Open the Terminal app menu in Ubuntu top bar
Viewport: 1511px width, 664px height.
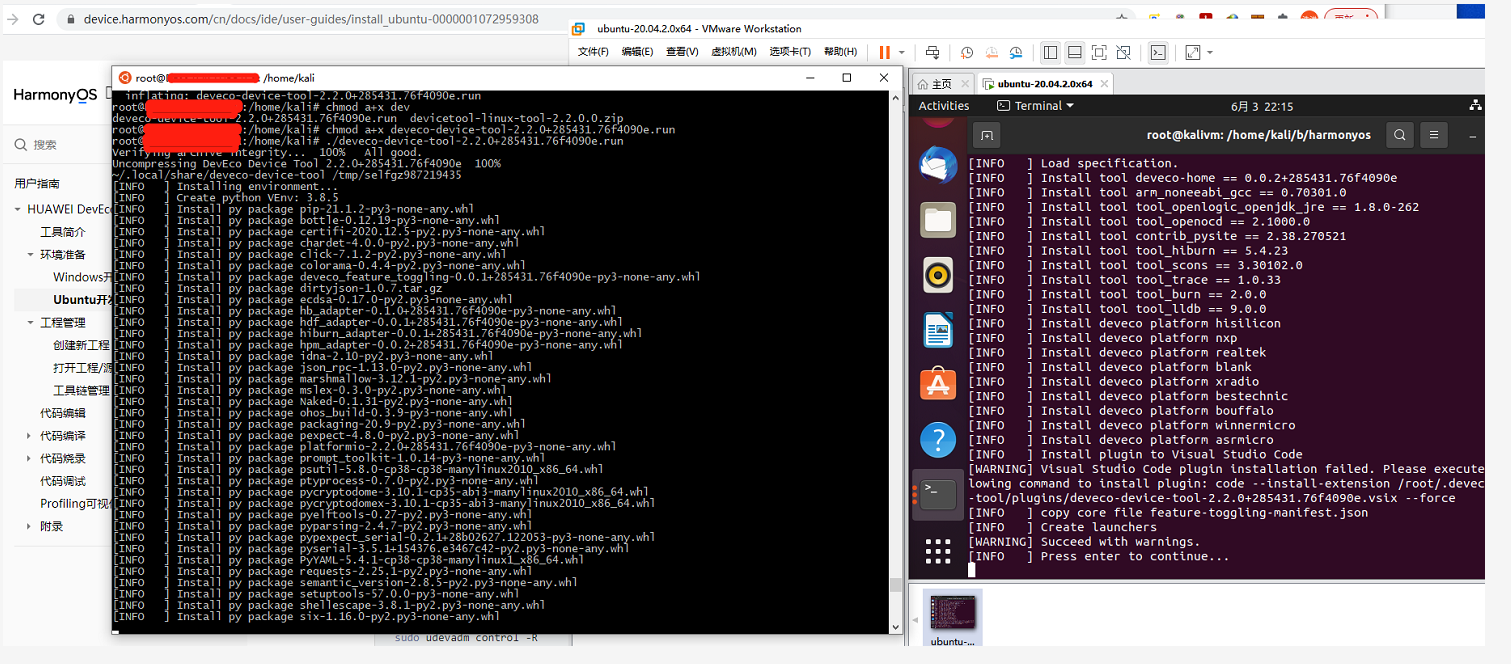point(1035,106)
